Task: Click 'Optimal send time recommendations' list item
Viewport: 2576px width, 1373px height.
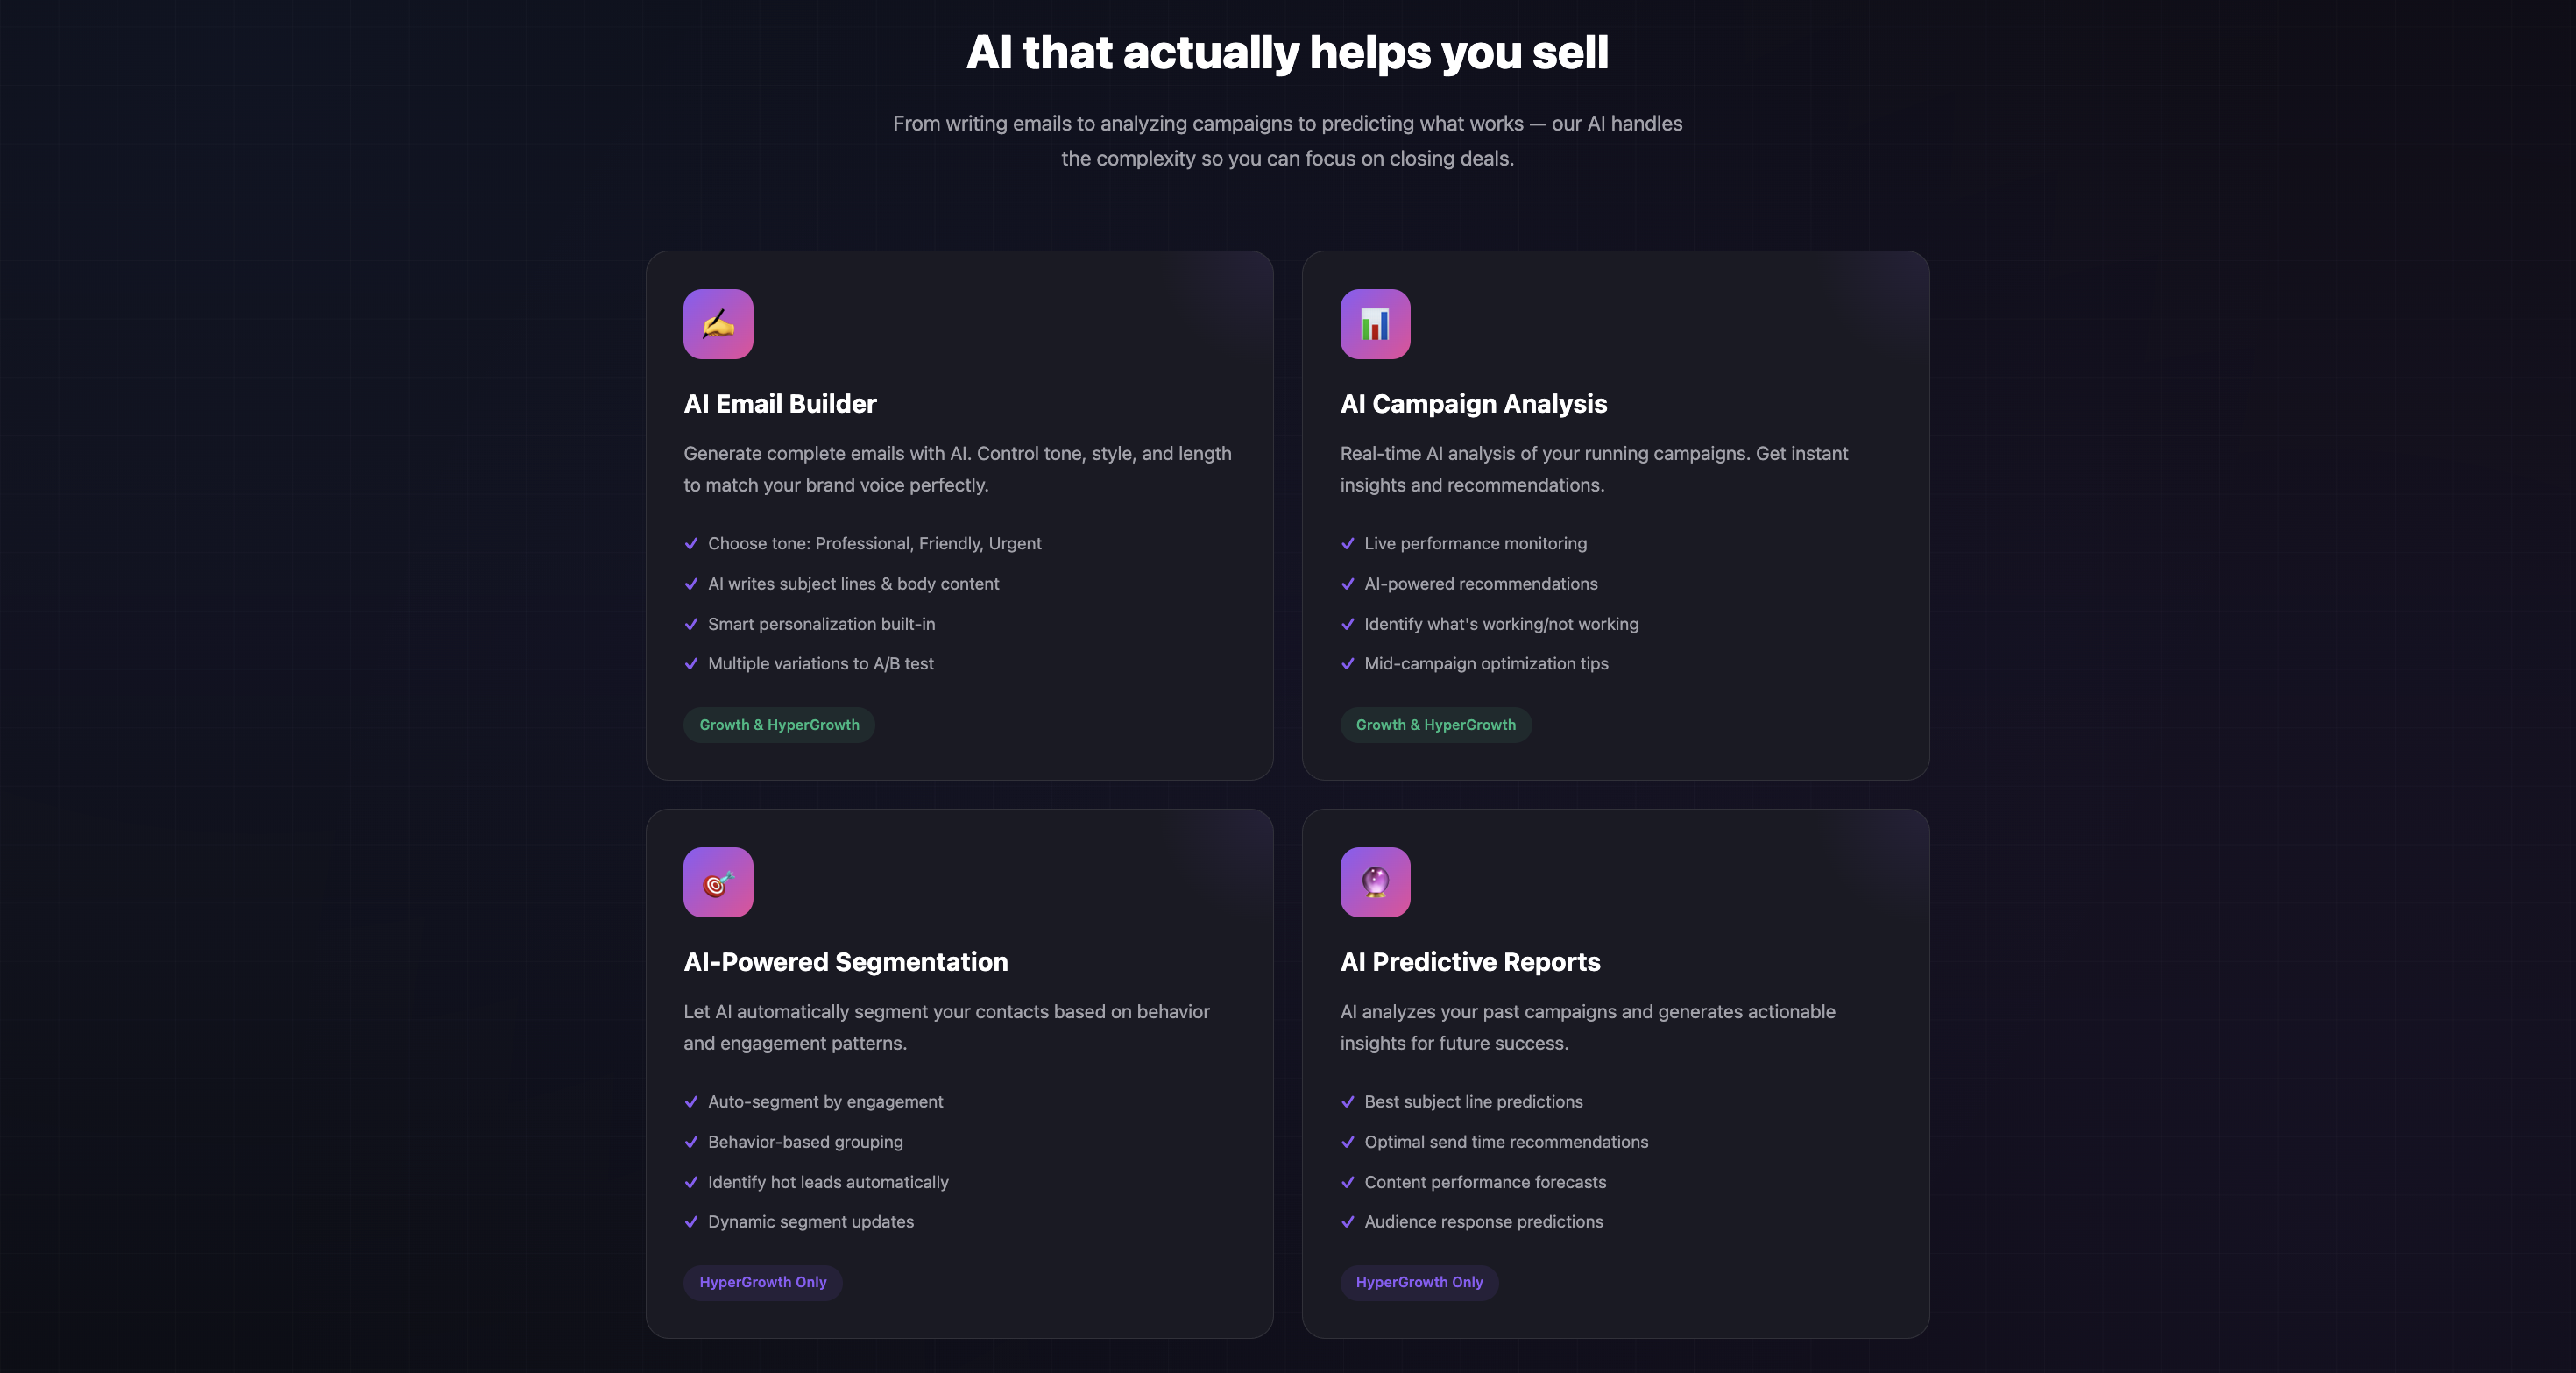Action: point(1506,1142)
